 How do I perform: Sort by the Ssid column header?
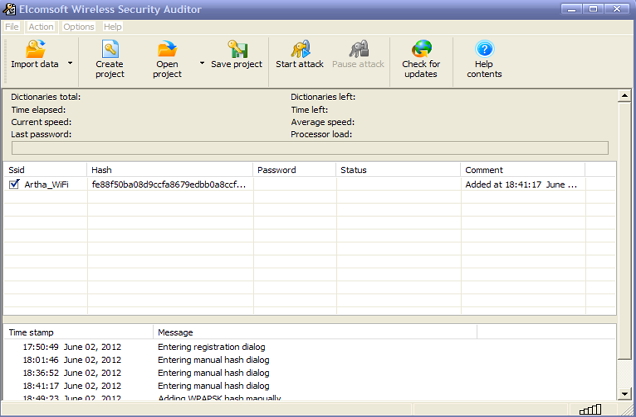pos(45,170)
